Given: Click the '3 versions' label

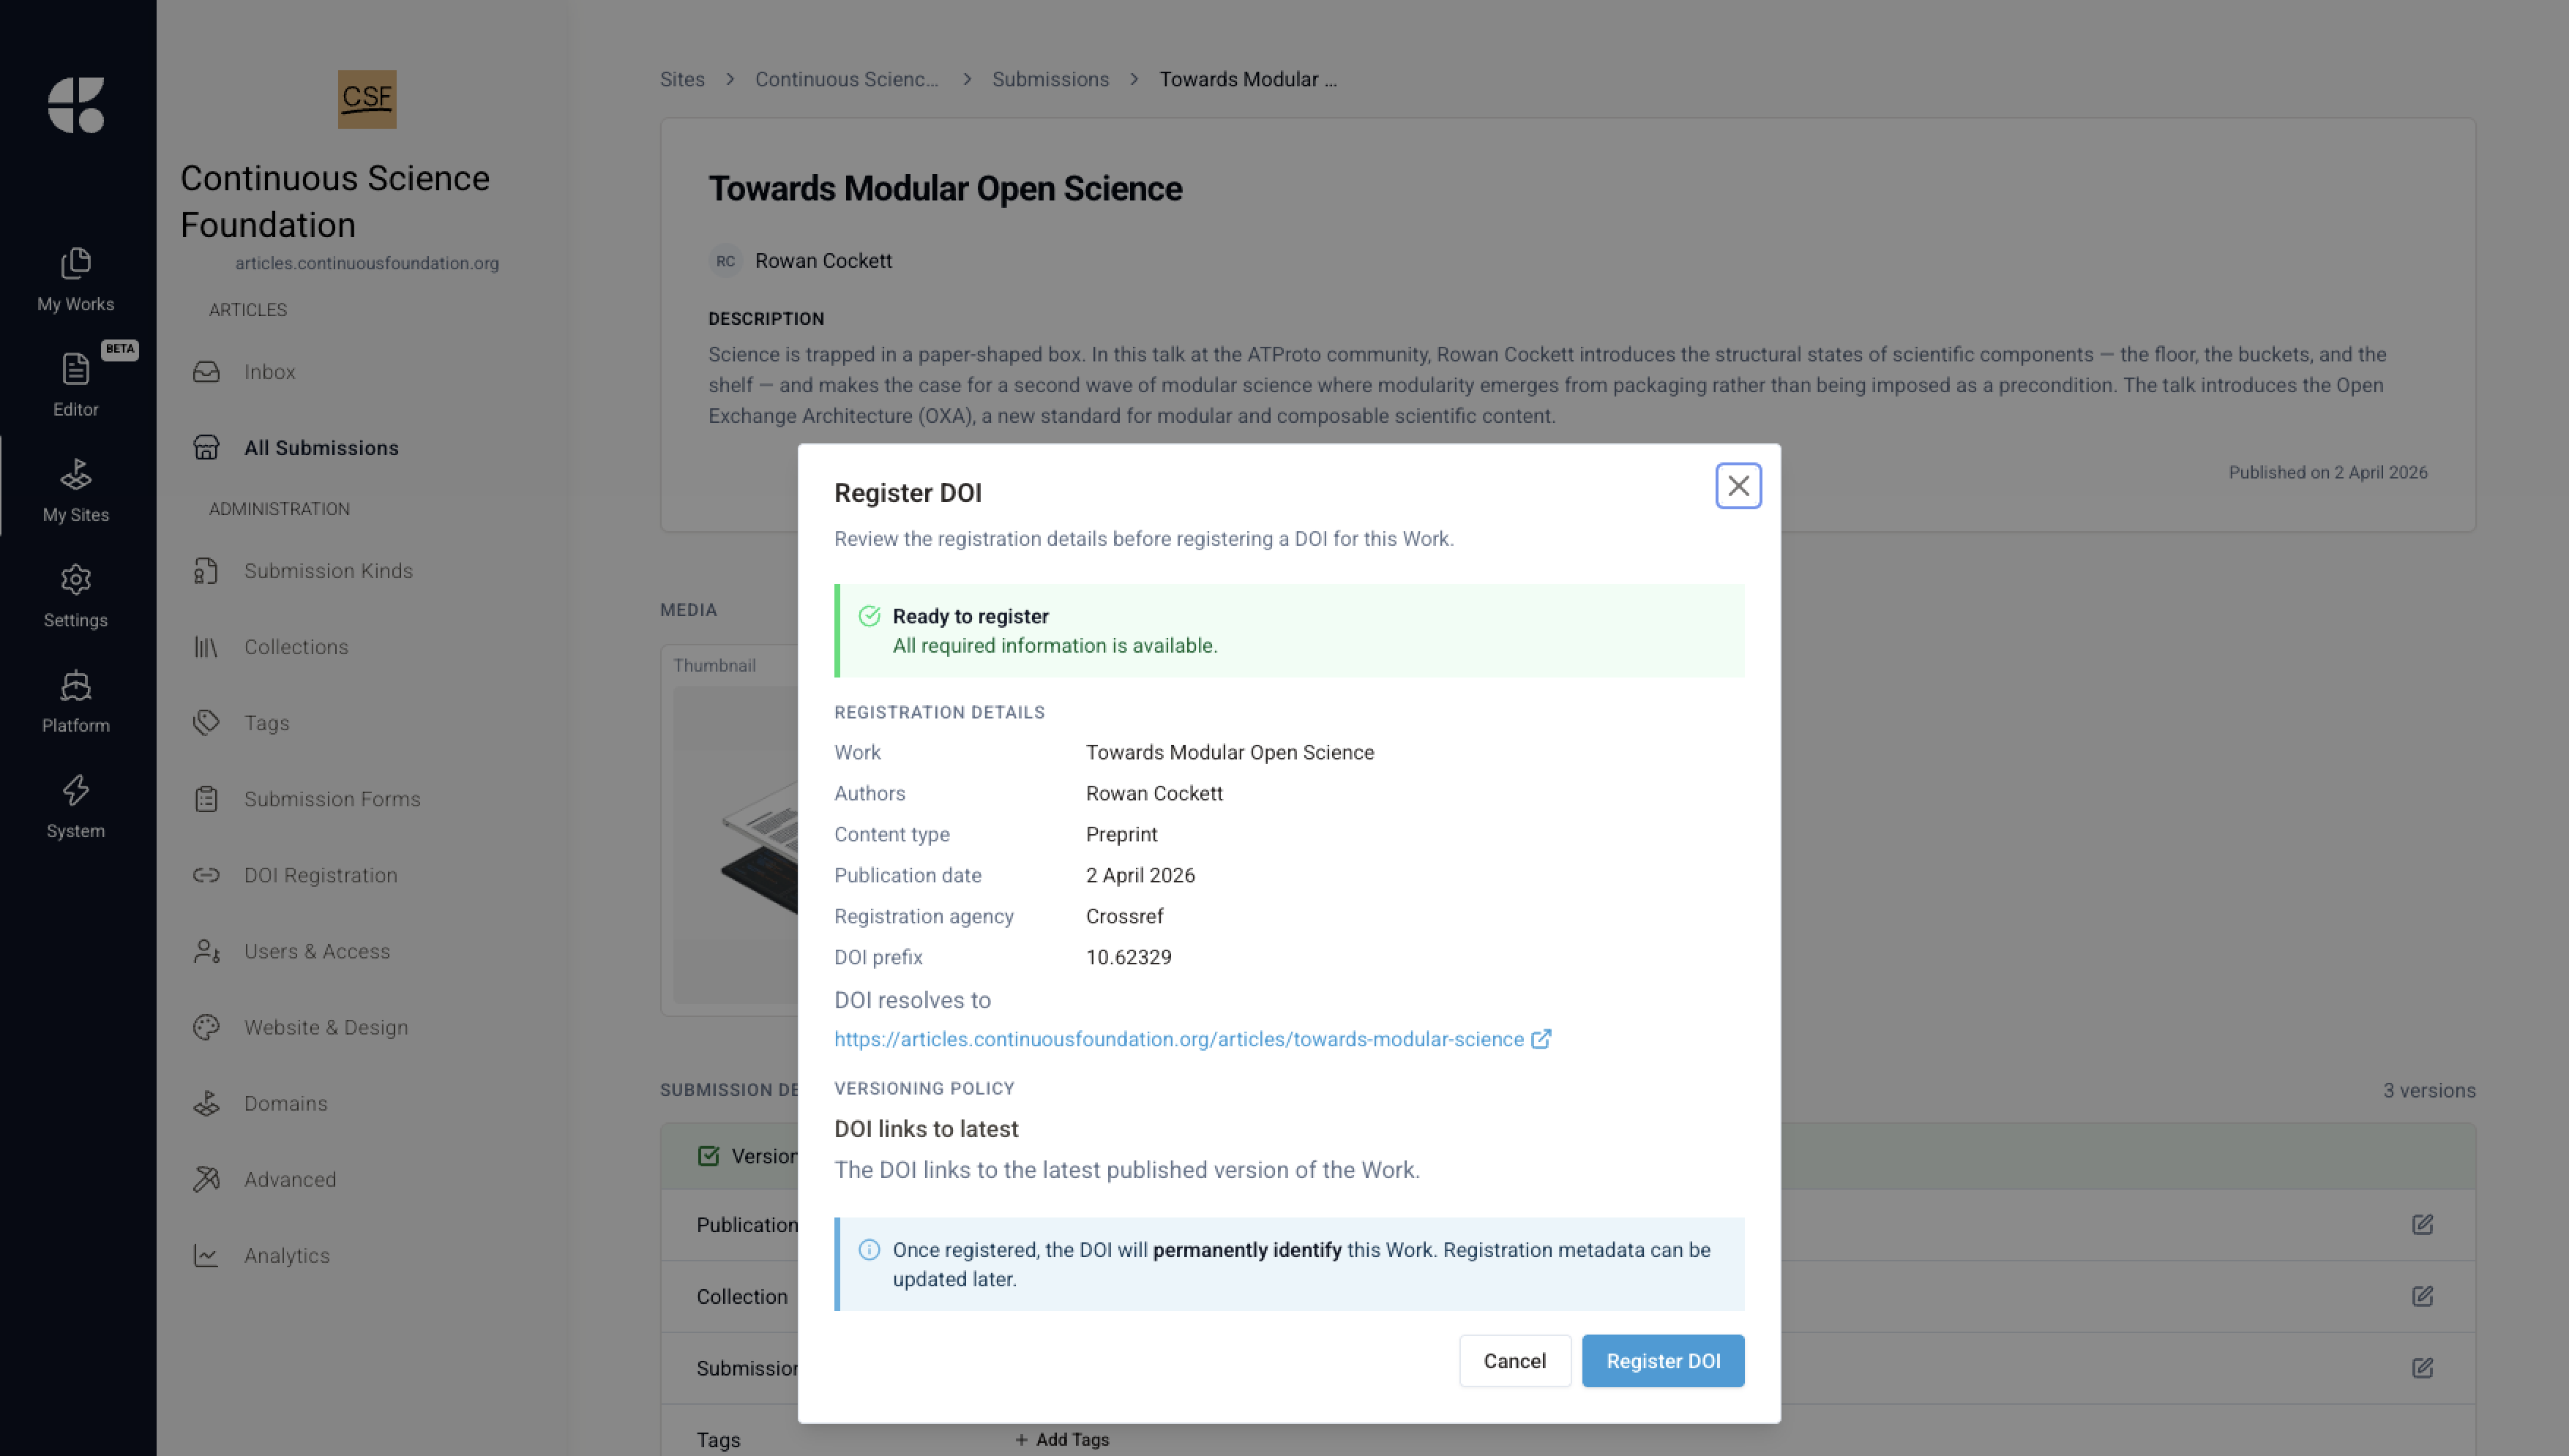Looking at the screenshot, I should pyautogui.click(x=2428, y=1091).
